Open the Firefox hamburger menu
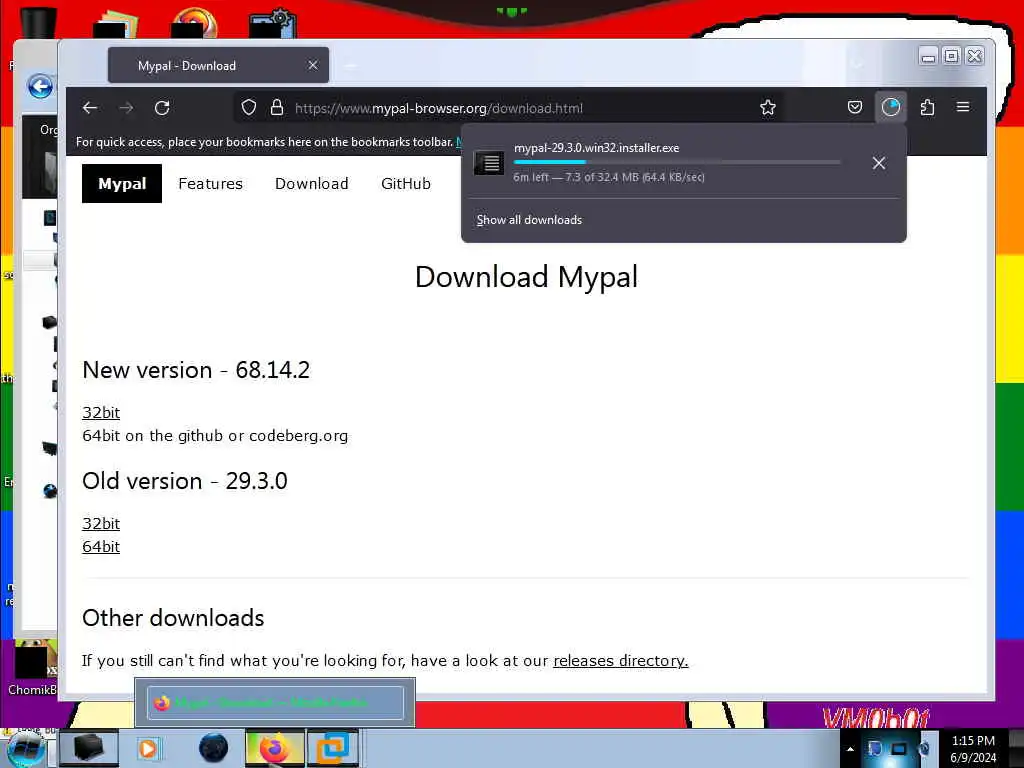Image resolution: width=1024 pixels, height=768 pixels. [x=963, y=107]
